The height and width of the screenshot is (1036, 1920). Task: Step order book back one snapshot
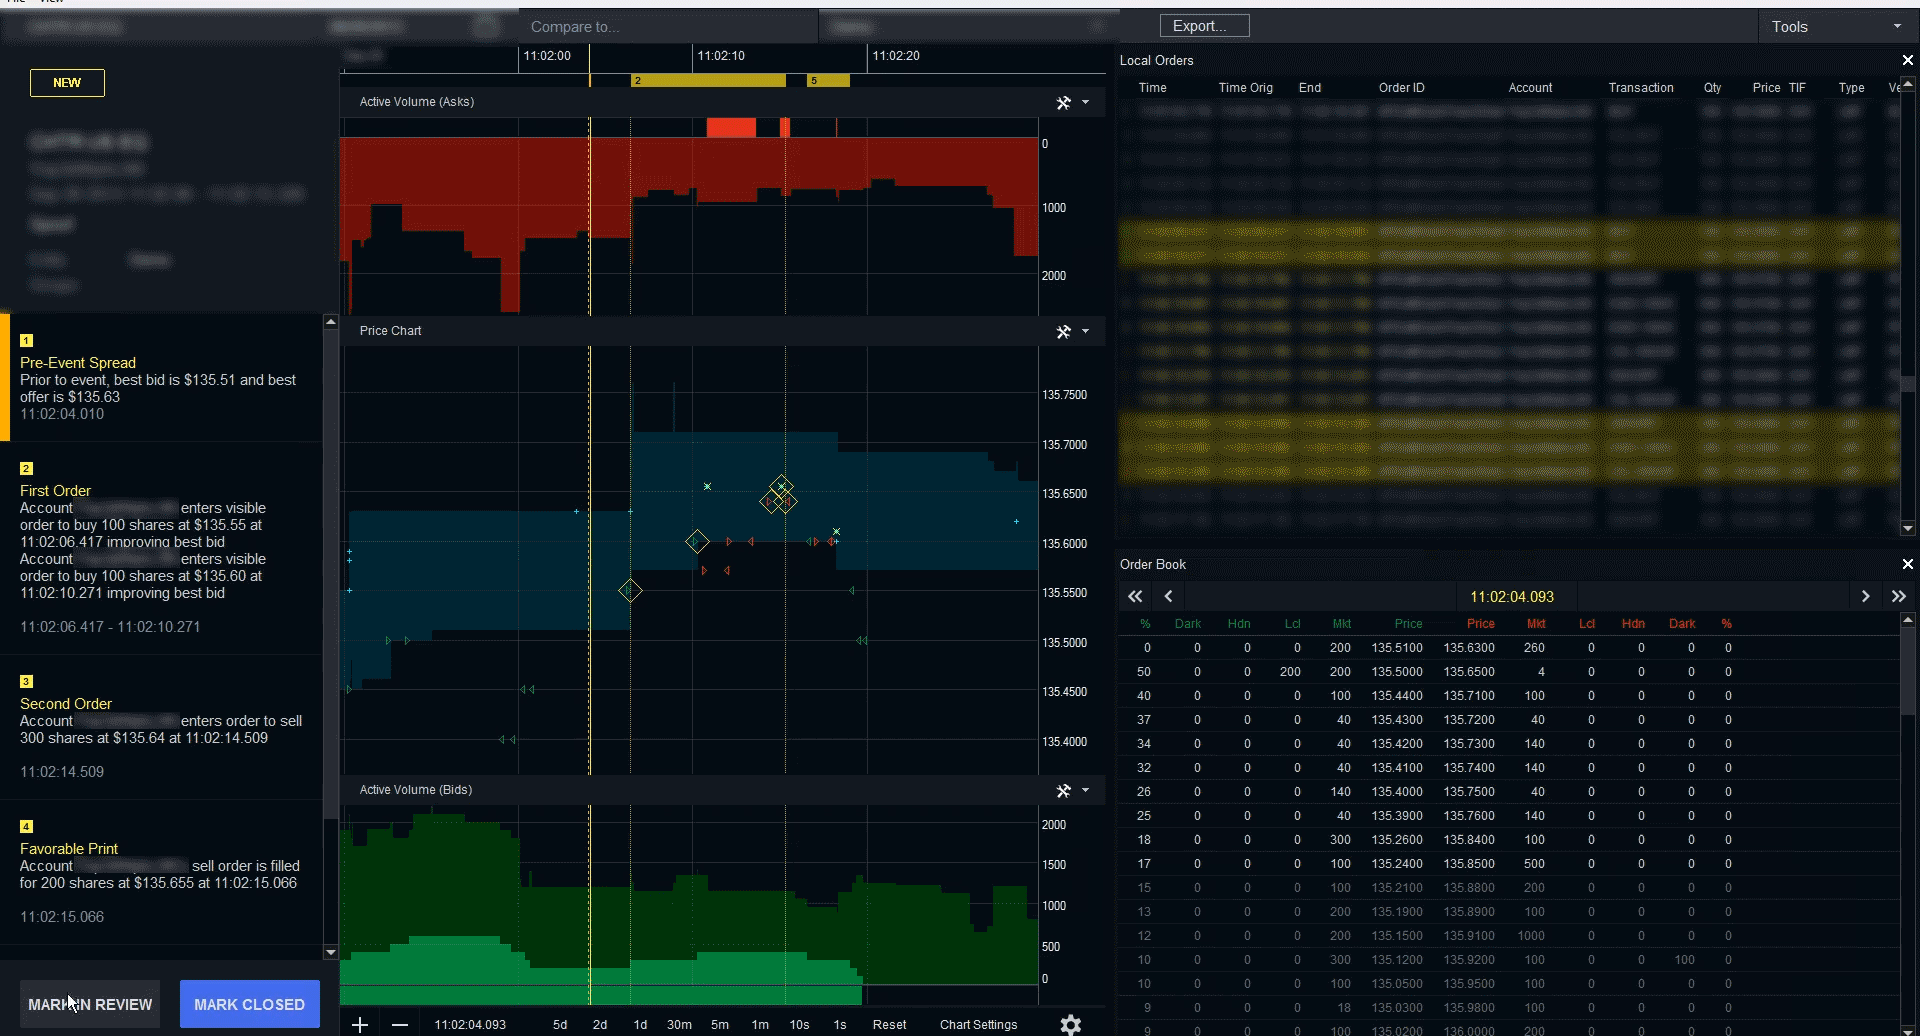pos(1168,596)
